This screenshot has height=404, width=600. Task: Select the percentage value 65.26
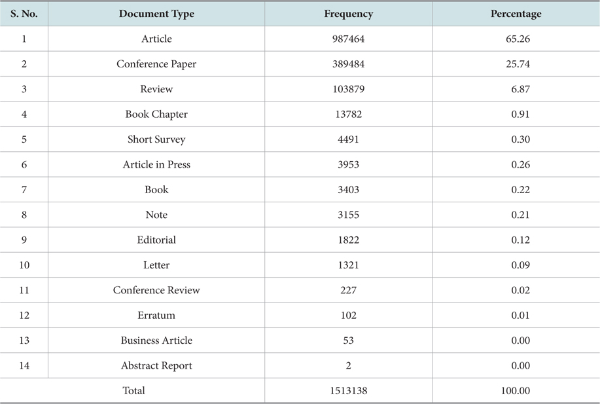click(516, 38)
